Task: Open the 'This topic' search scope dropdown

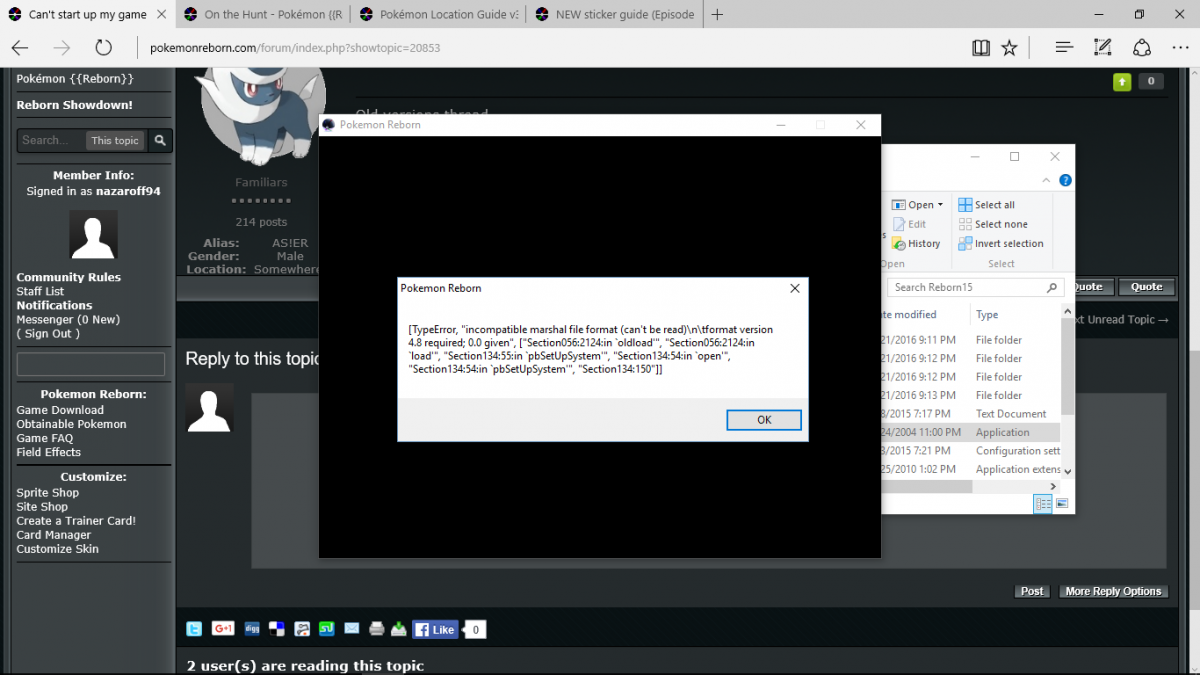Action: (115, 140)
